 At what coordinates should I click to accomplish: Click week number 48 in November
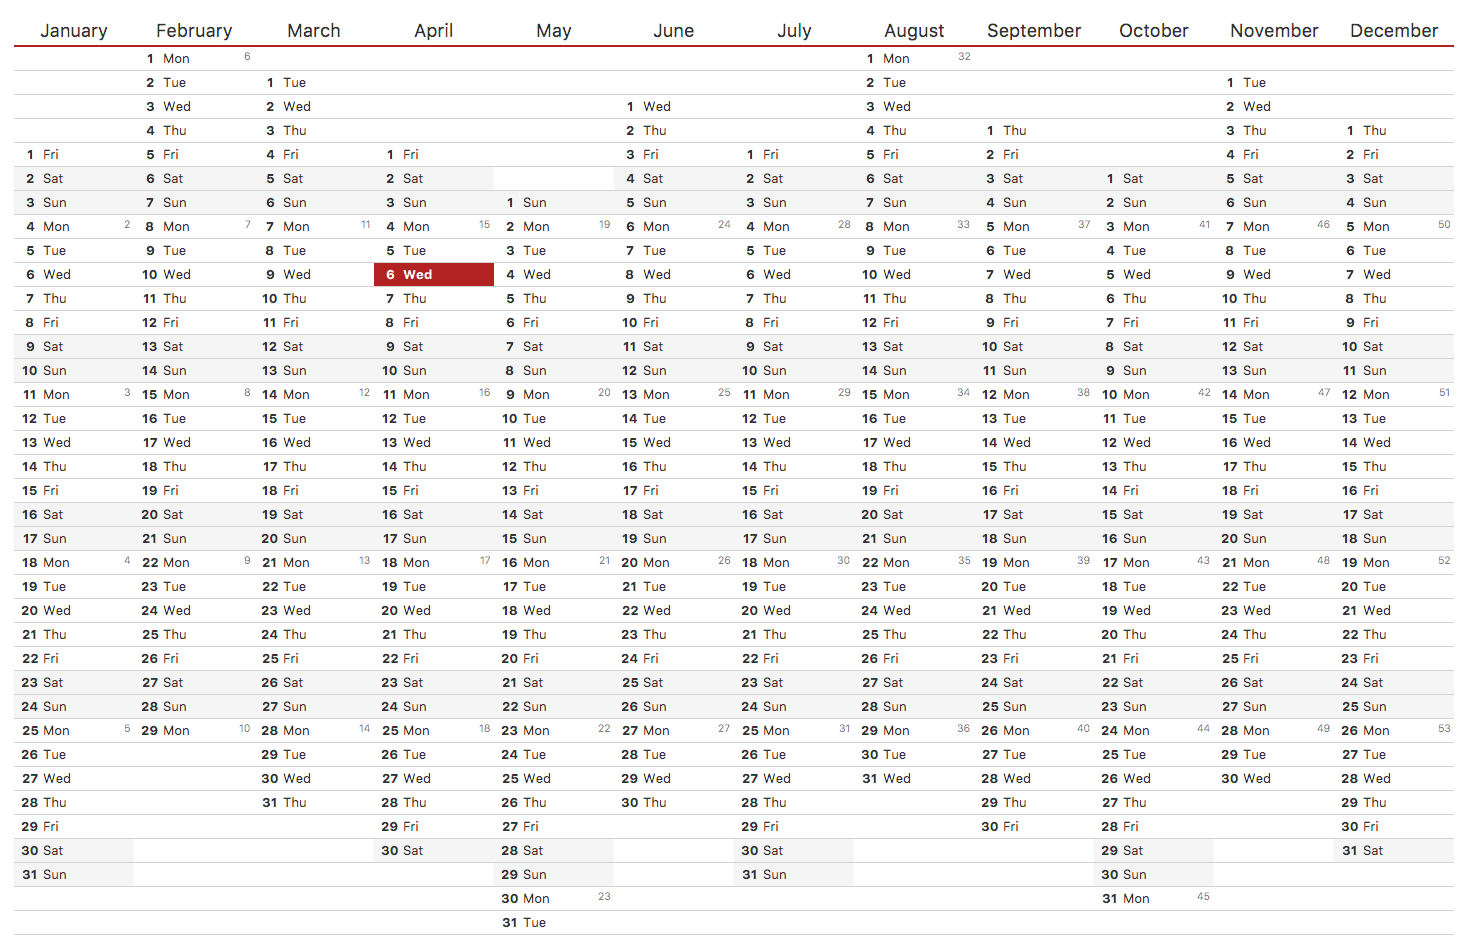tap(1323, 560)
